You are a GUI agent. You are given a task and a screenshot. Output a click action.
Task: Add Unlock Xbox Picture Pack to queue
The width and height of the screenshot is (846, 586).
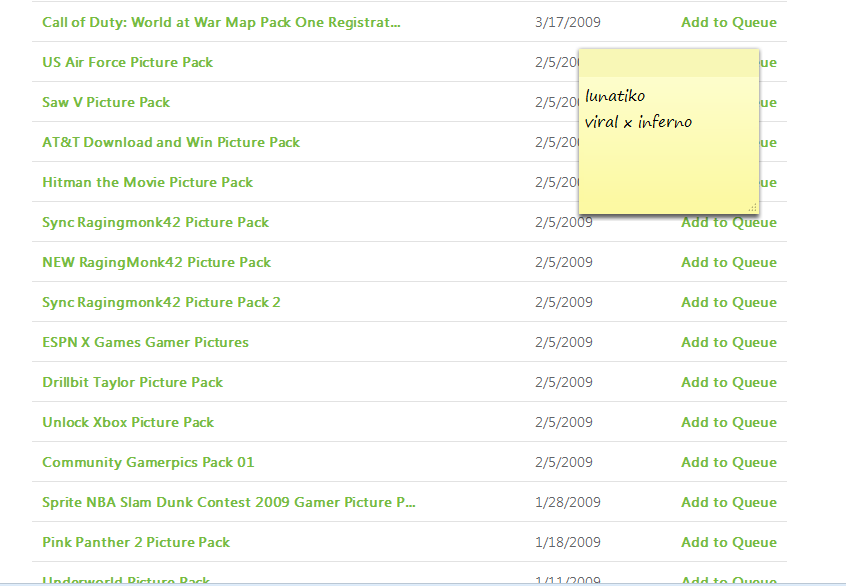(729, 422)
